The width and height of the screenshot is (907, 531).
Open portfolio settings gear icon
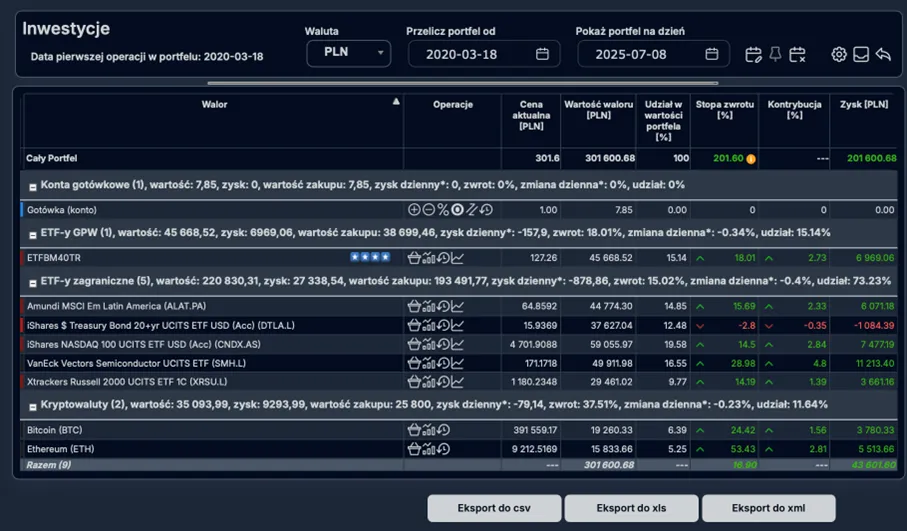(839, 54)
